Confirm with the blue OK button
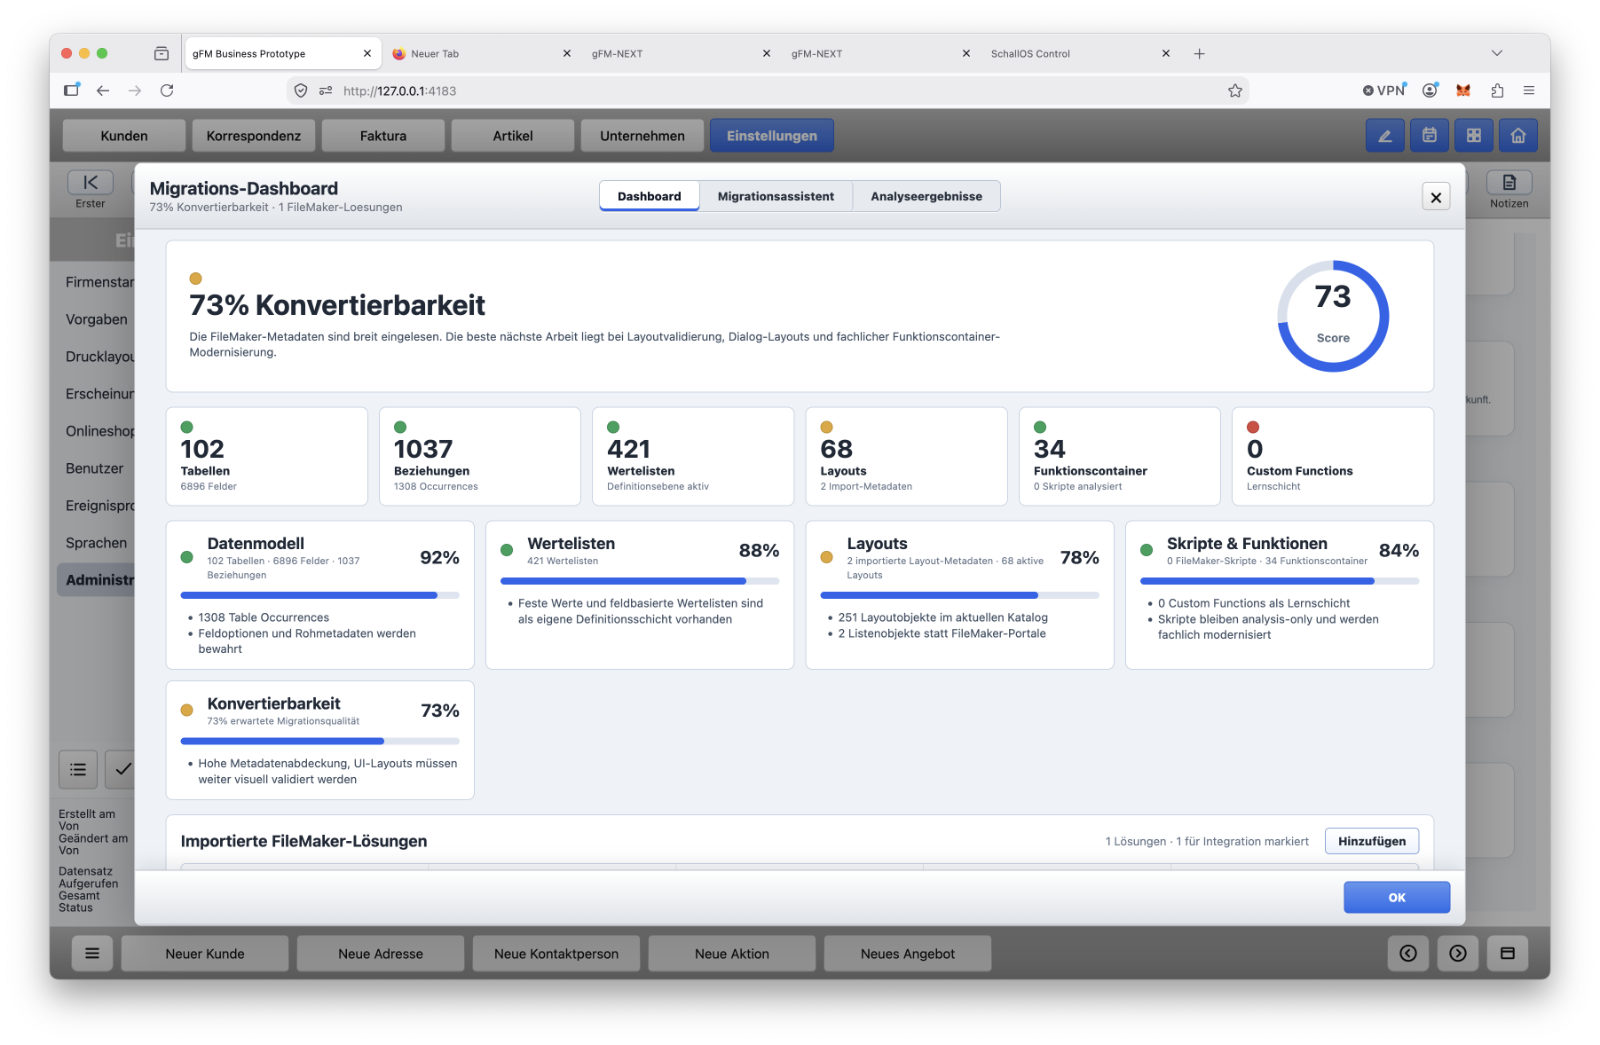The image size is (1600, 1045). pos(1396,897)
